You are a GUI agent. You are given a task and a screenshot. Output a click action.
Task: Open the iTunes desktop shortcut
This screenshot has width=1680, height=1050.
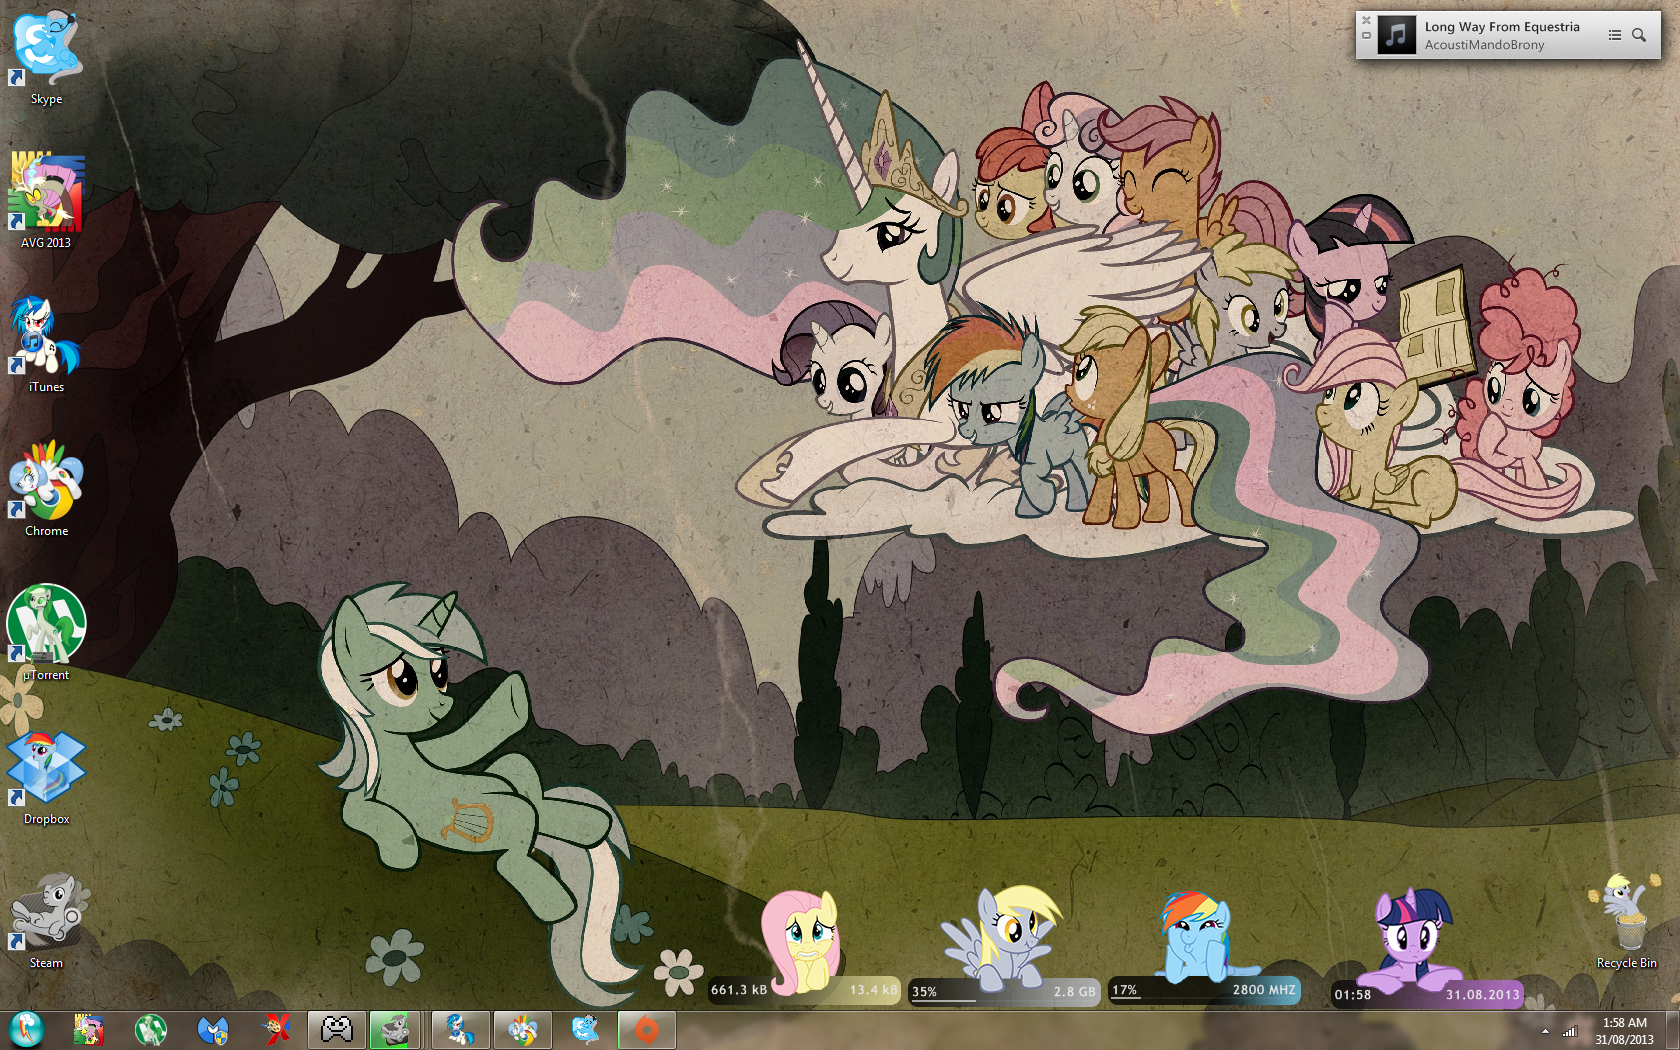(45, 345)
